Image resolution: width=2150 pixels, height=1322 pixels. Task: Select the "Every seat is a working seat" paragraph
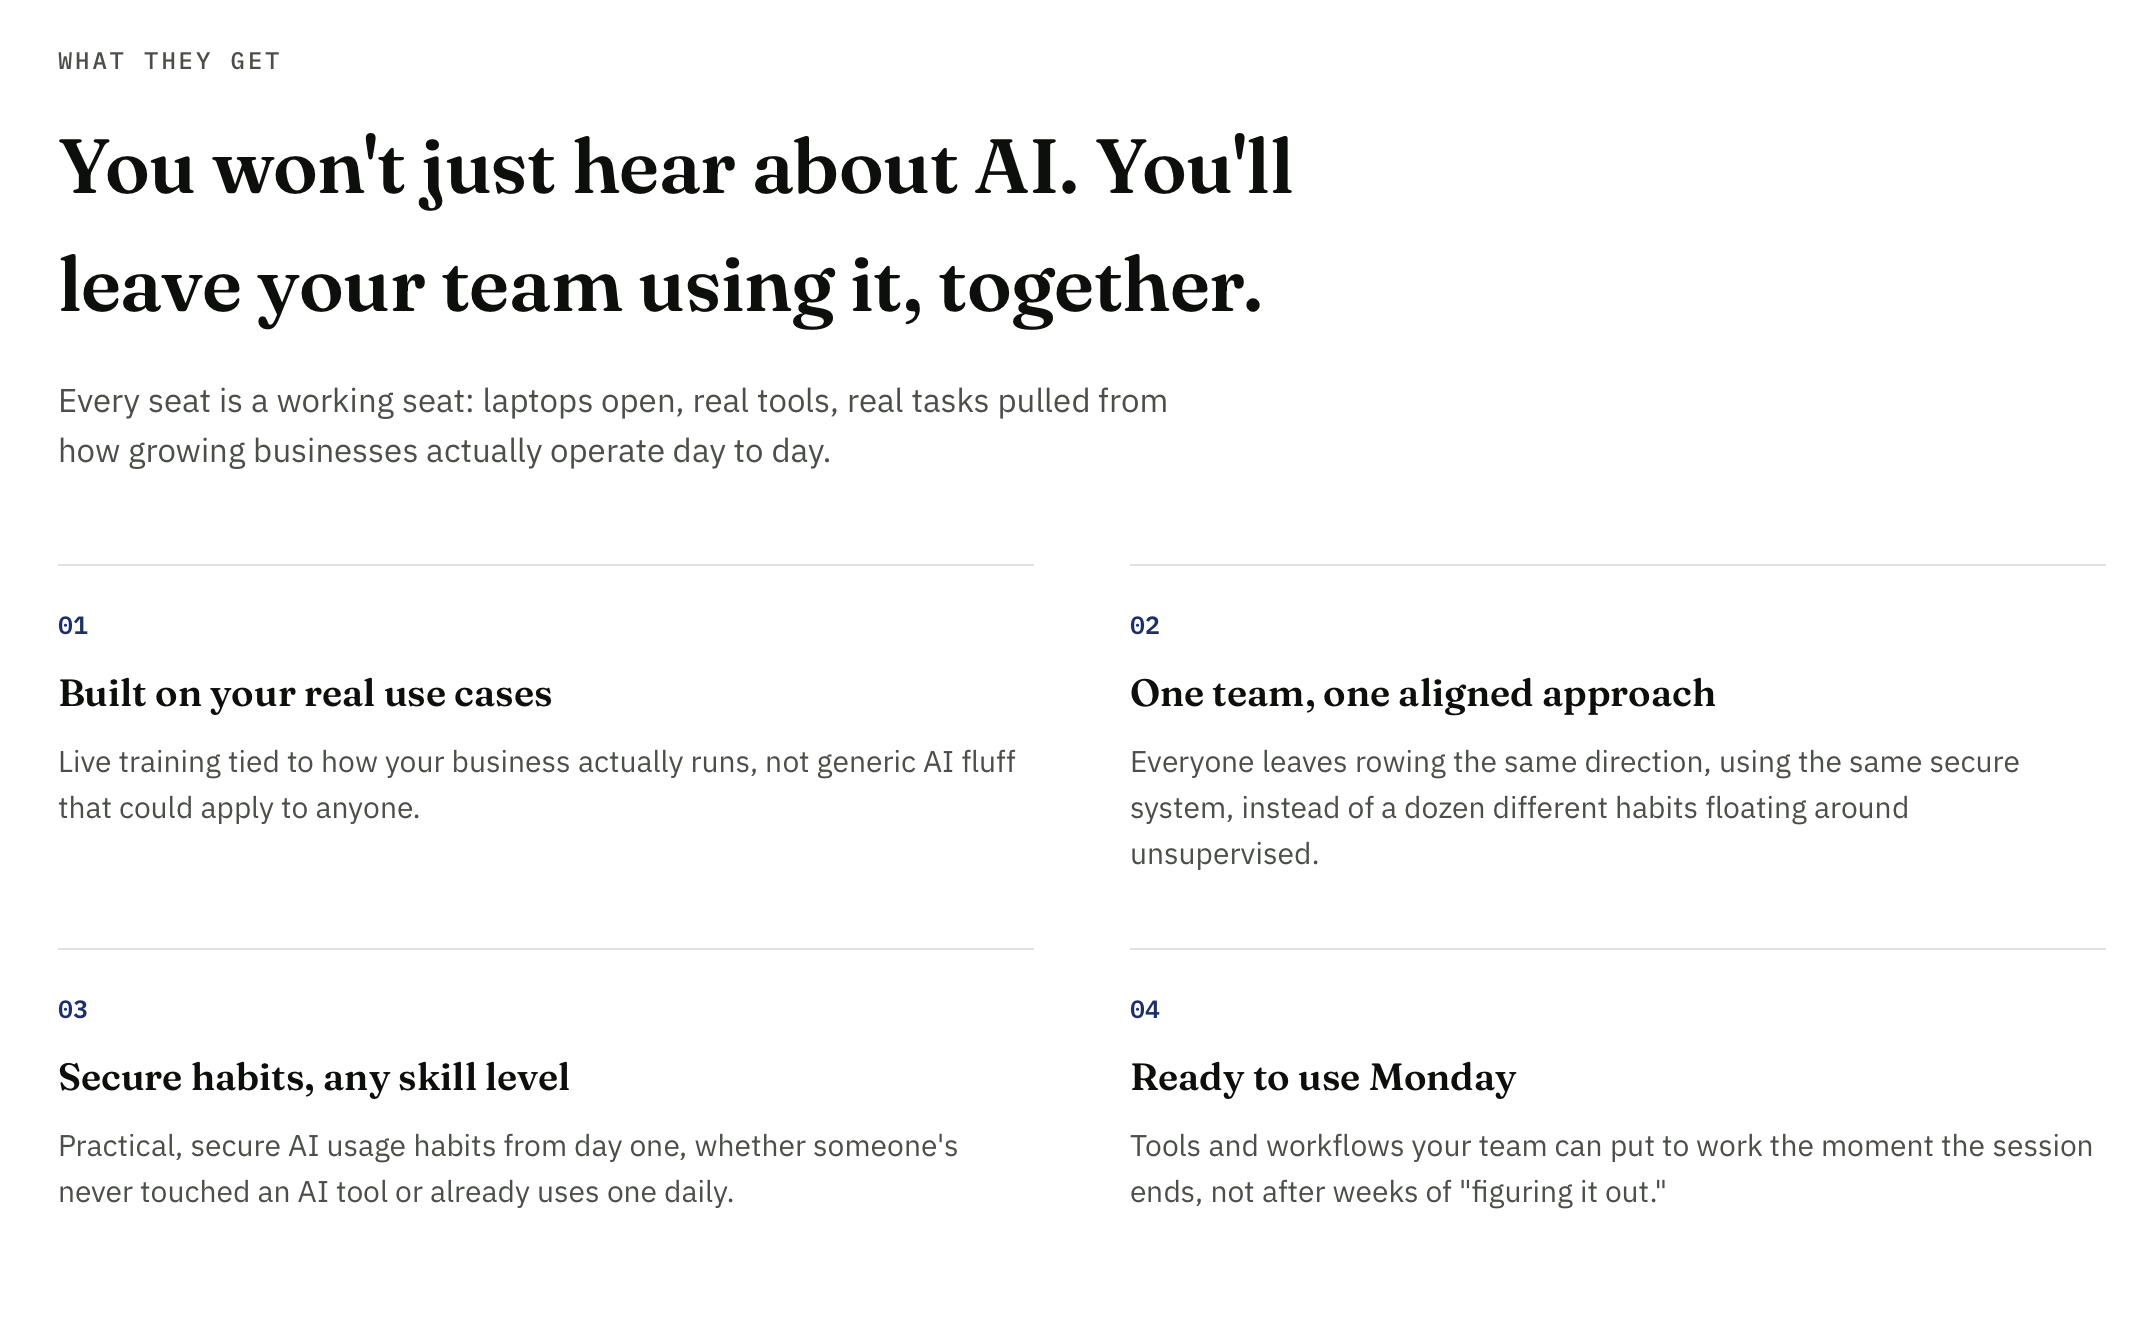coord(613,426)
